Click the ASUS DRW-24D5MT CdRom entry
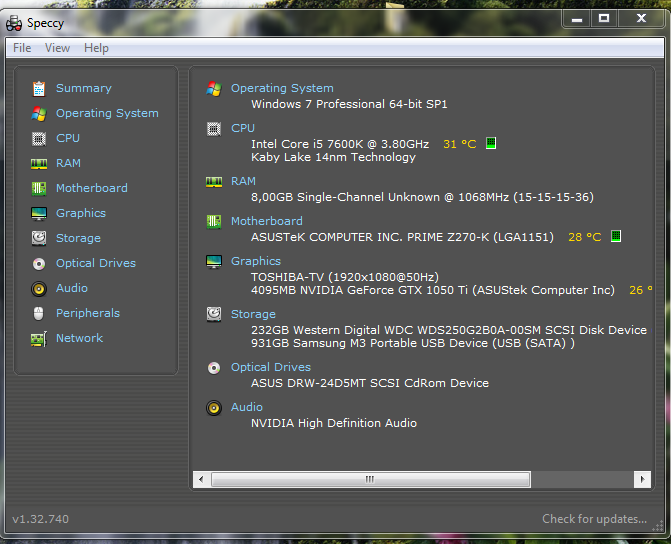This screenshot has height=544, width=671. coord(370,383)
